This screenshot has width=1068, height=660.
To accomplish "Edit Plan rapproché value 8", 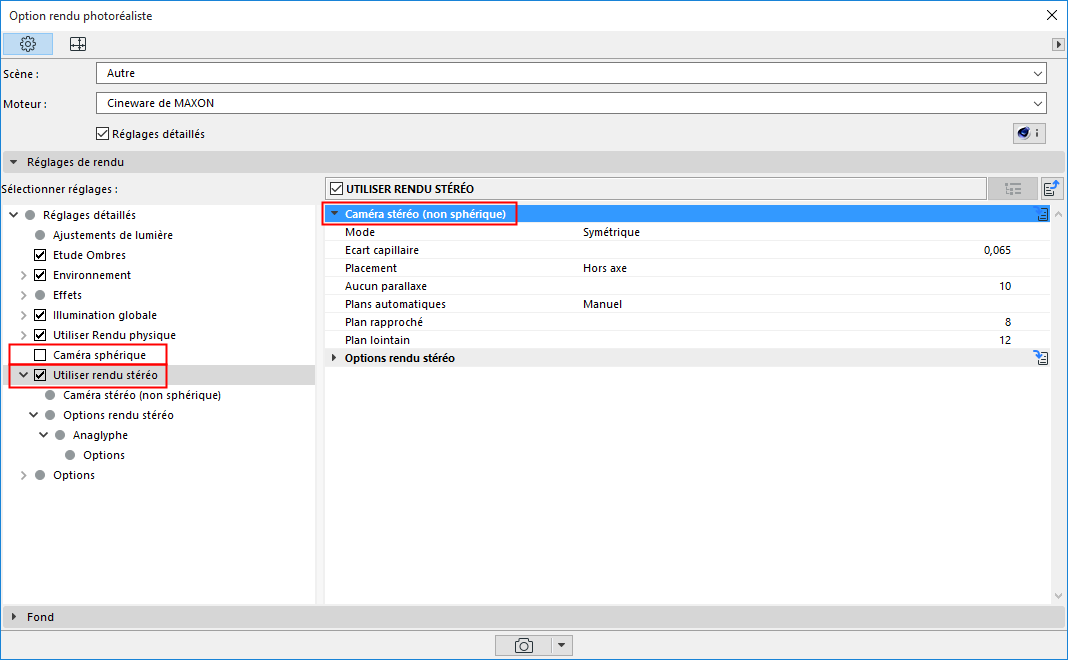I will click(x=1007, y=322).
